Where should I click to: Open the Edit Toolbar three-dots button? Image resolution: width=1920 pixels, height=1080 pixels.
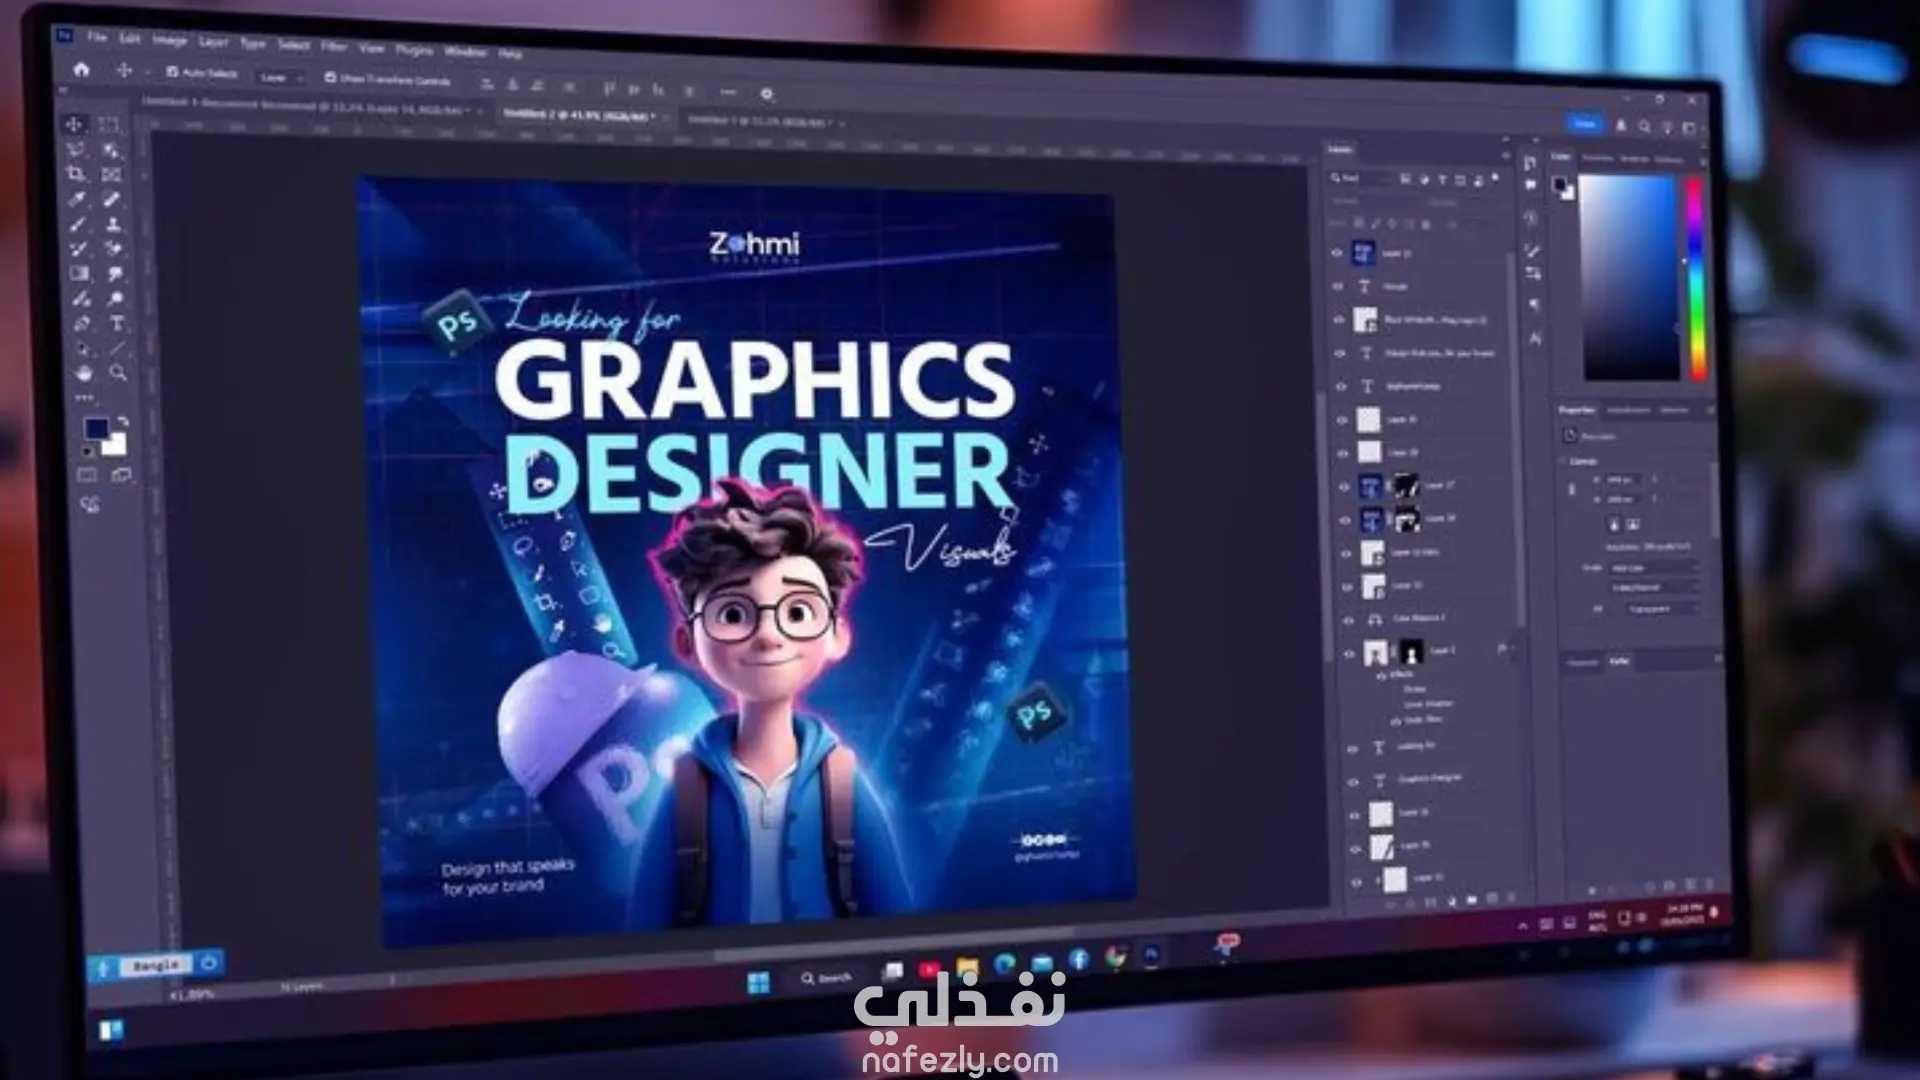coord(84,397)
